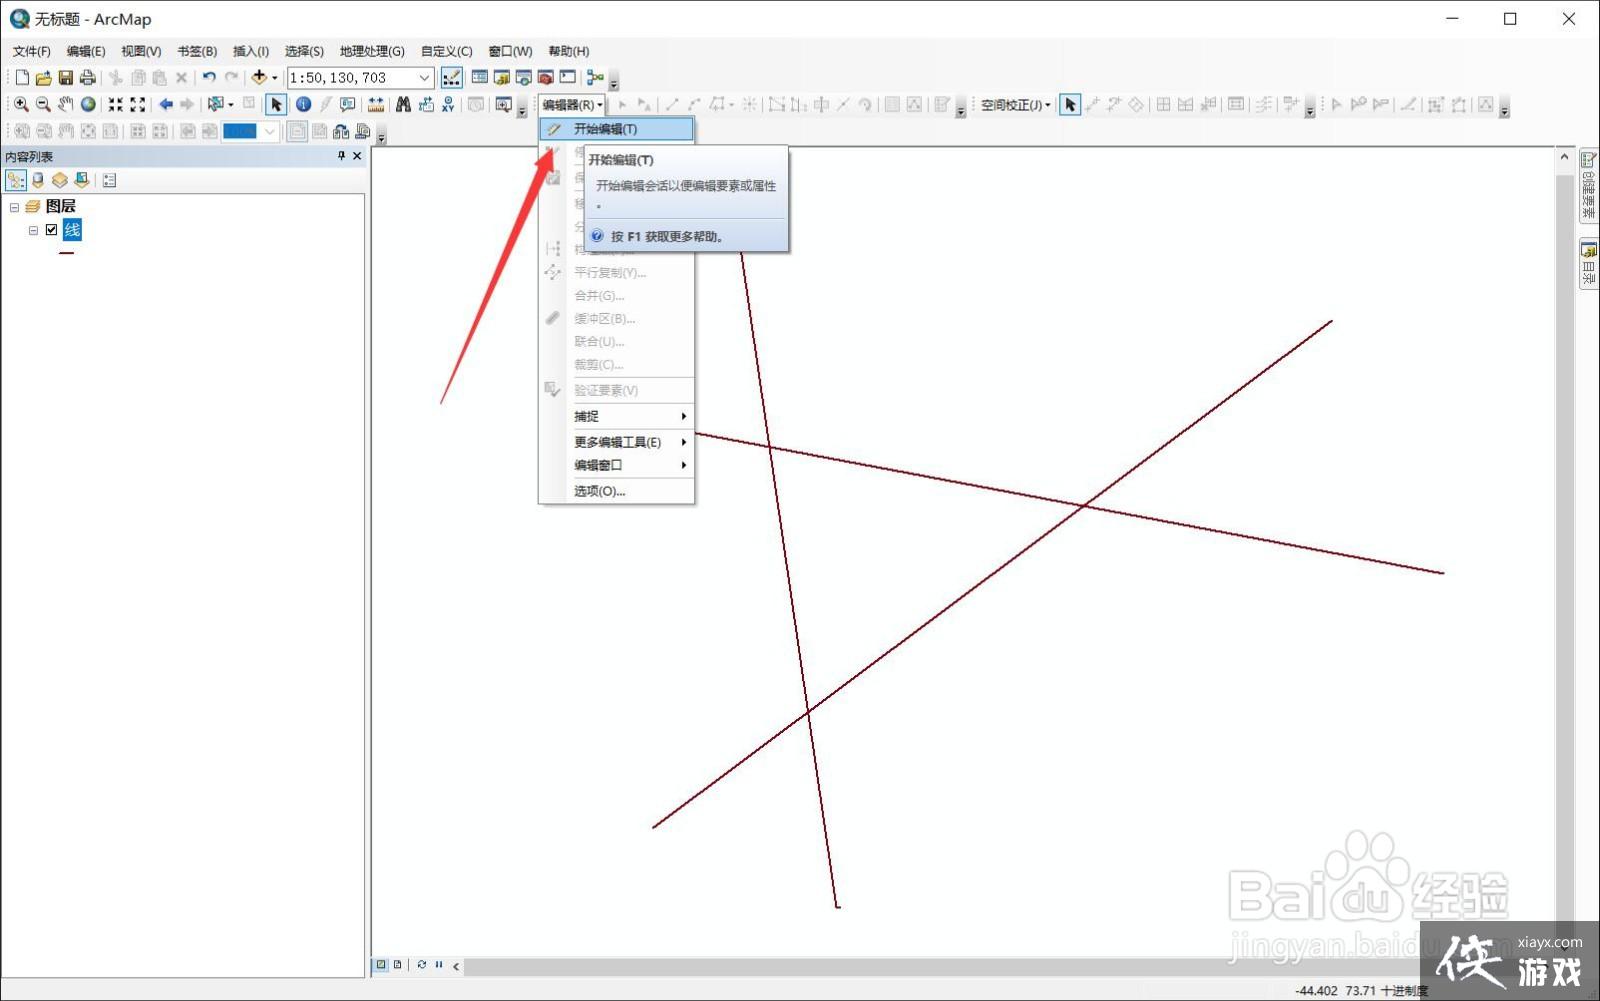This screenshot has height=1001, width=1600.
Task: Select the Zoom In tool
Action: pos(21,105)
